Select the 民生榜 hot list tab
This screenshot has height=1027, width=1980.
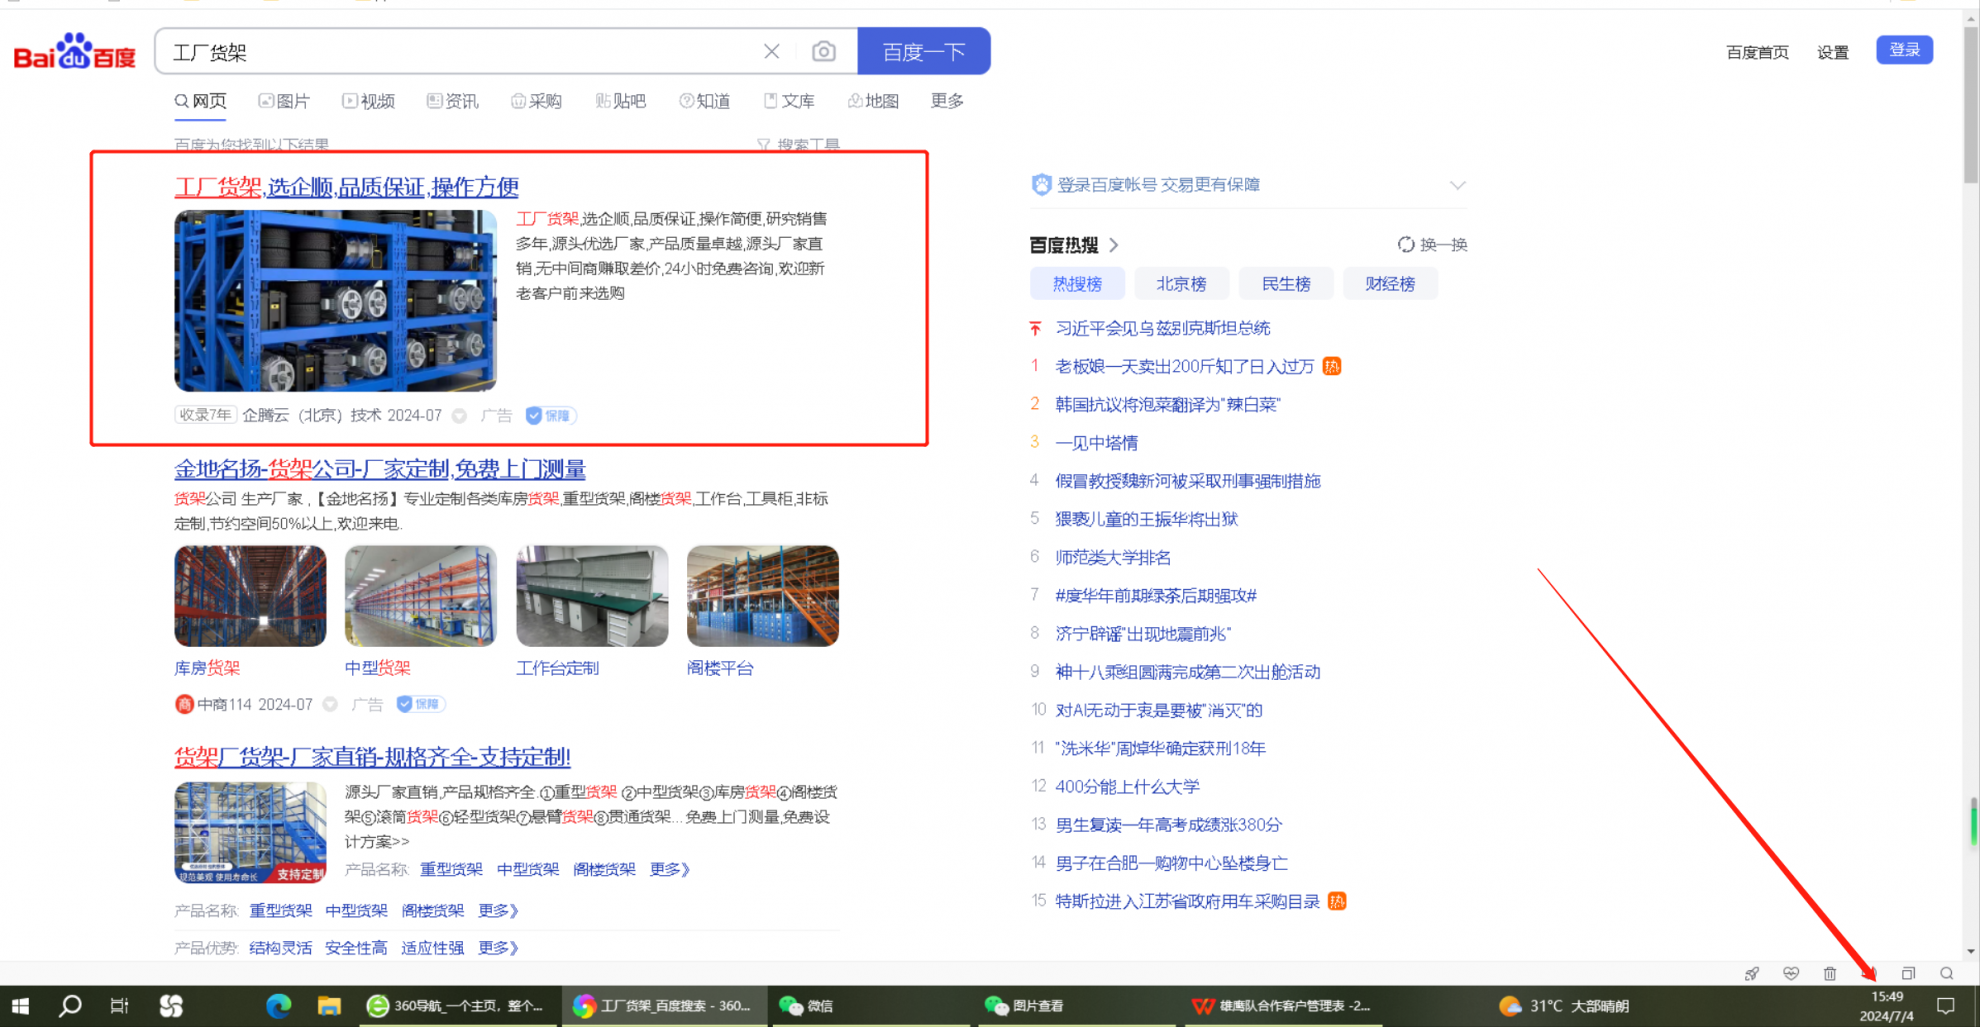(1286, 284)
